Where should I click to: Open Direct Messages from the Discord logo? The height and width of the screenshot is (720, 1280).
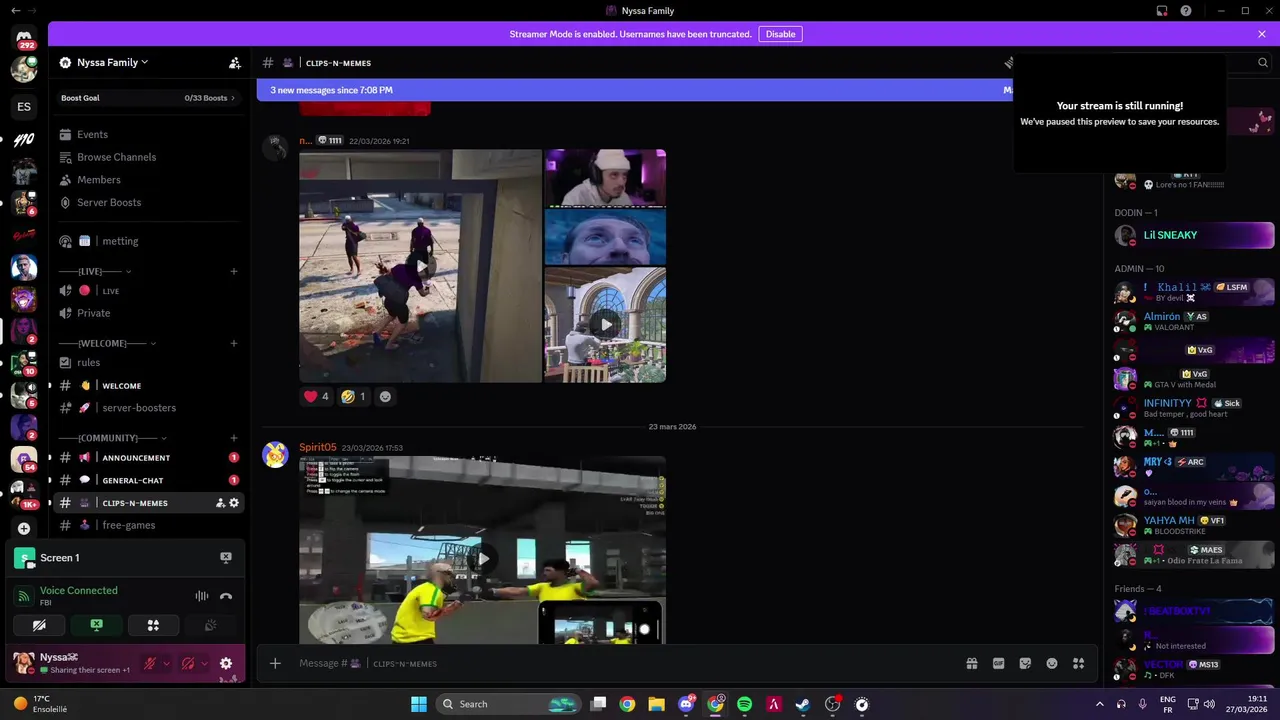click(x=24, y=37)
